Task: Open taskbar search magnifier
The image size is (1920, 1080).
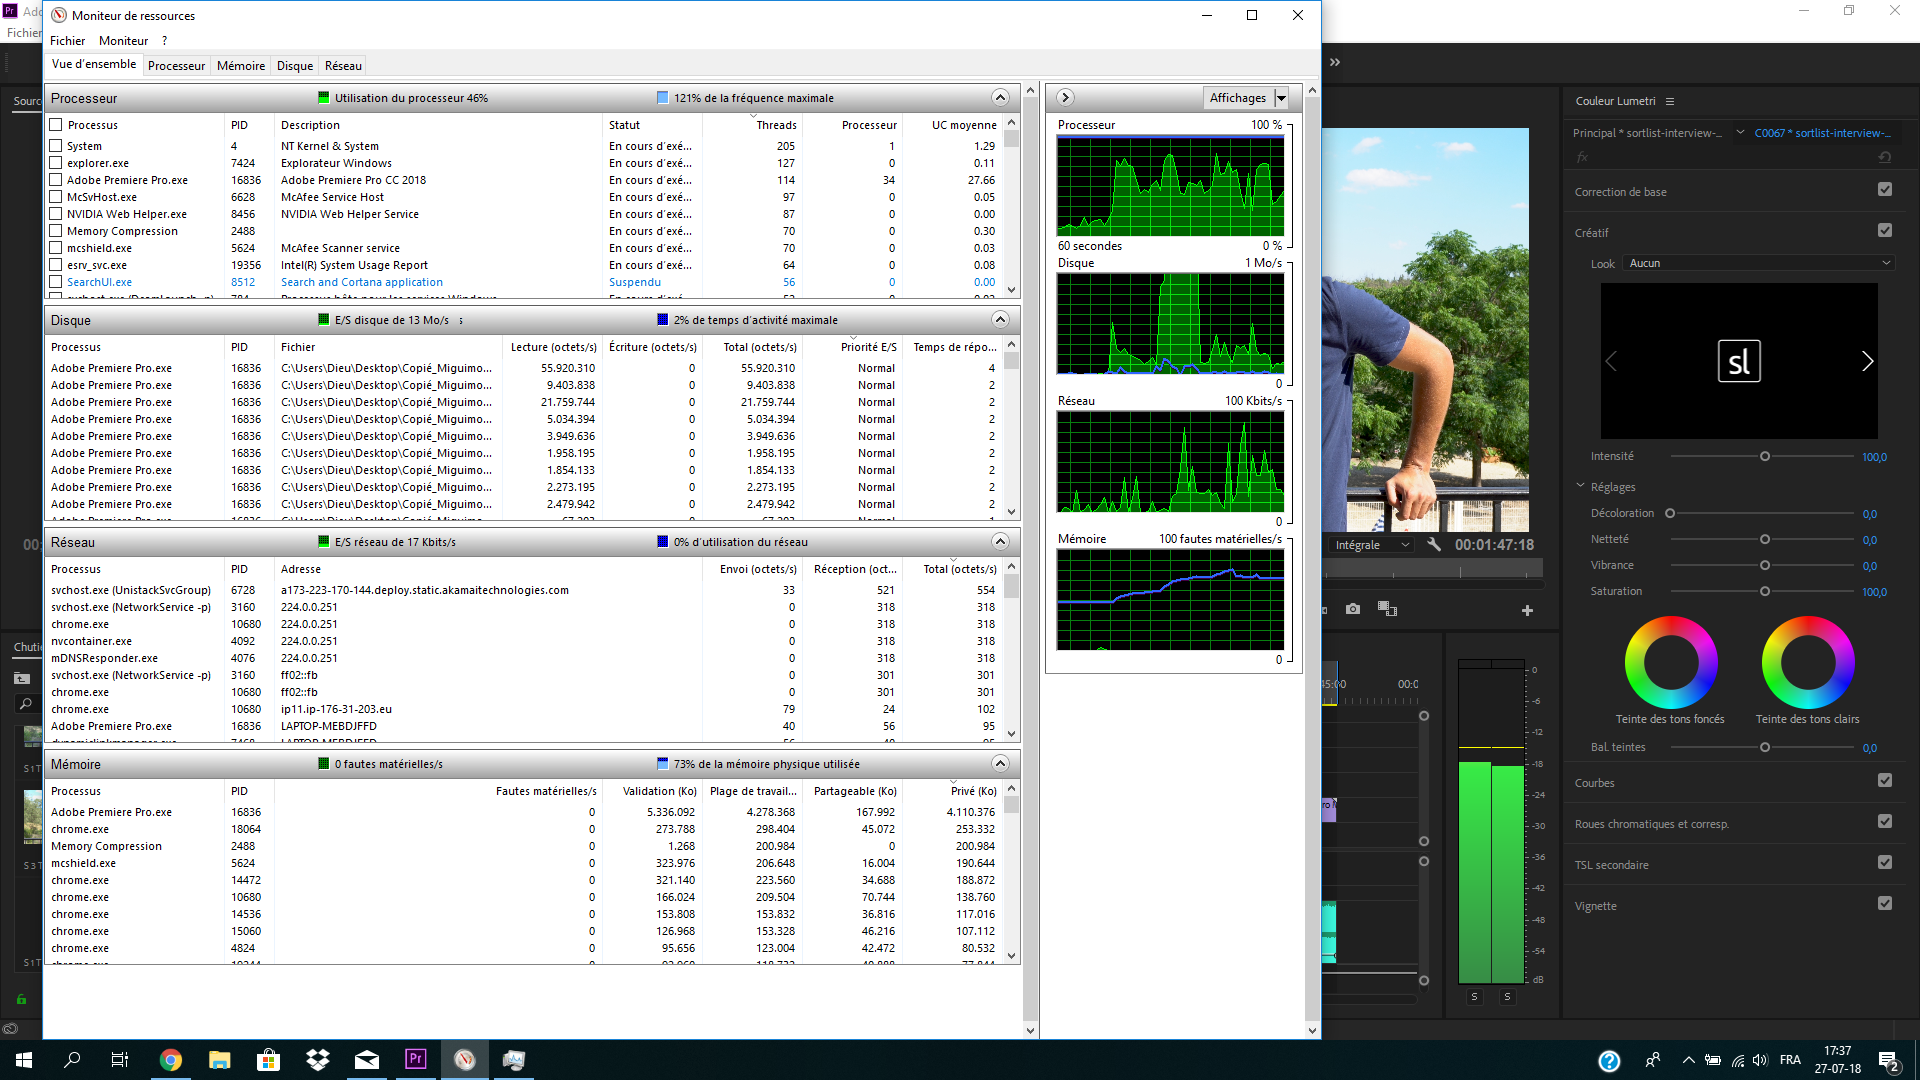Action: tap(72, 1060)
